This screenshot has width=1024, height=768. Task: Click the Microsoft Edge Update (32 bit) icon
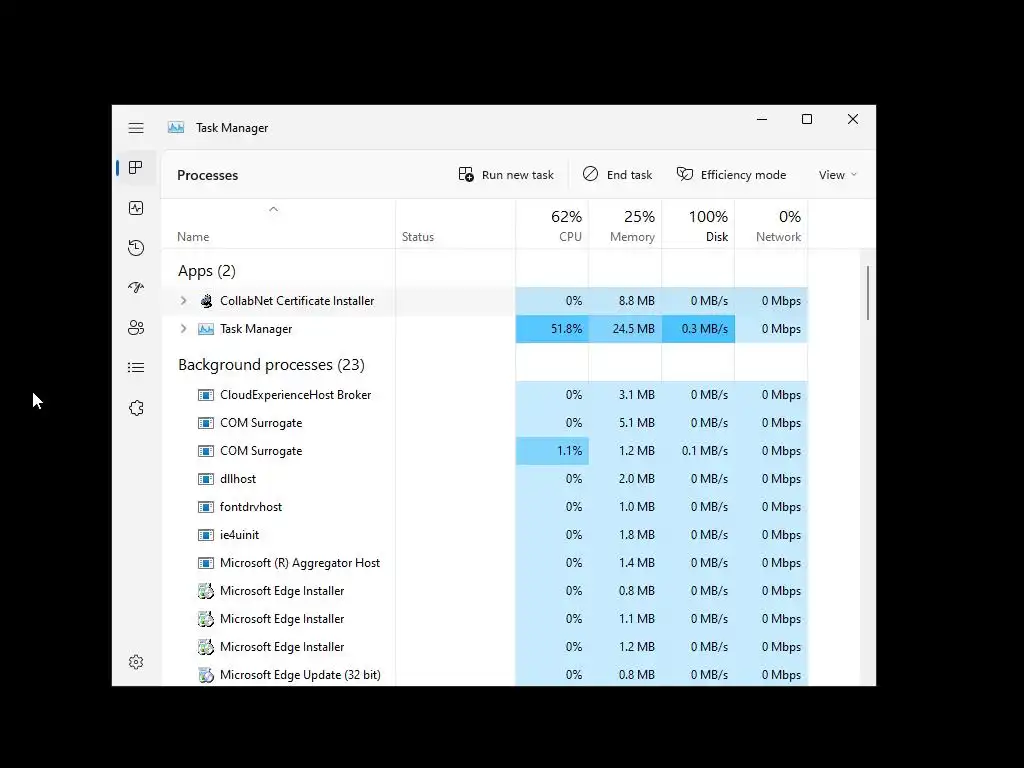(x=206, y=675)
